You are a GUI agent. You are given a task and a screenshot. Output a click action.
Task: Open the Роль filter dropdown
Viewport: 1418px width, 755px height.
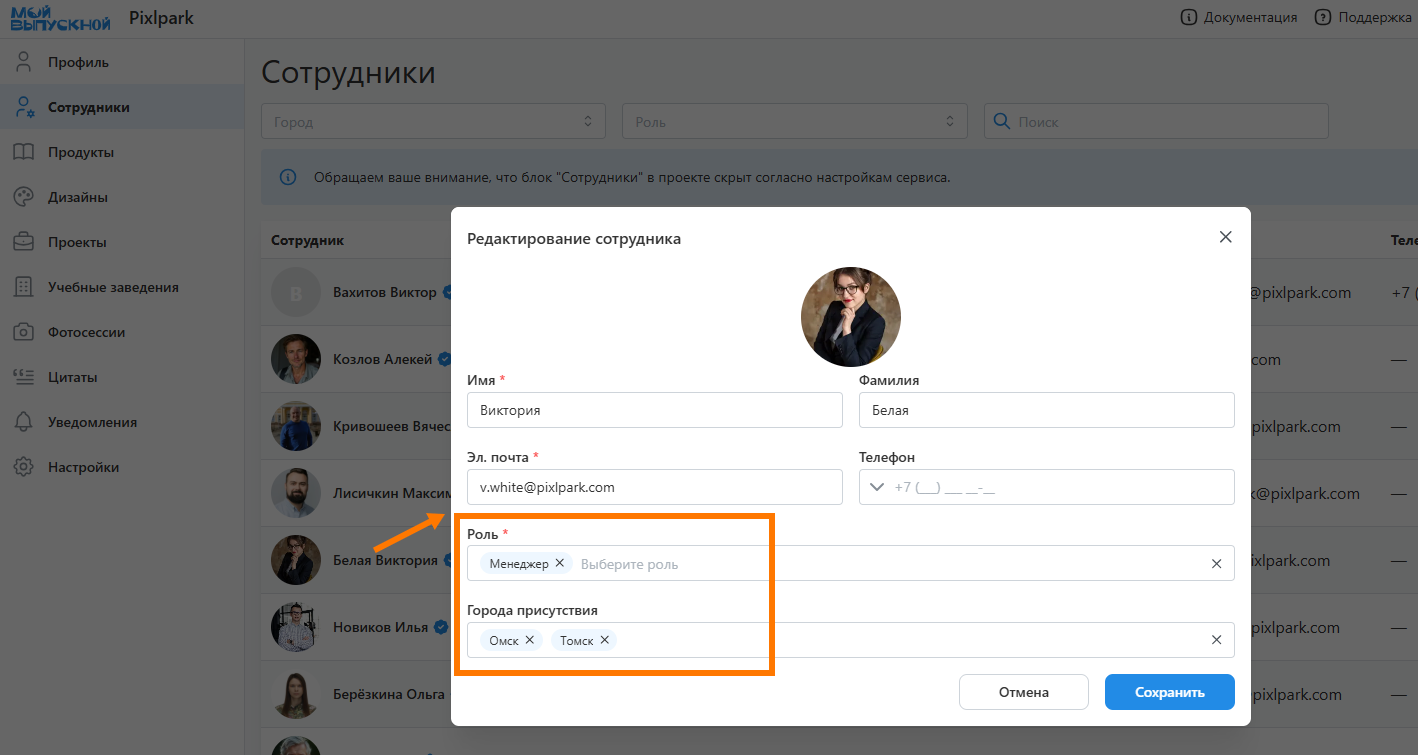(x=794, y=121)
